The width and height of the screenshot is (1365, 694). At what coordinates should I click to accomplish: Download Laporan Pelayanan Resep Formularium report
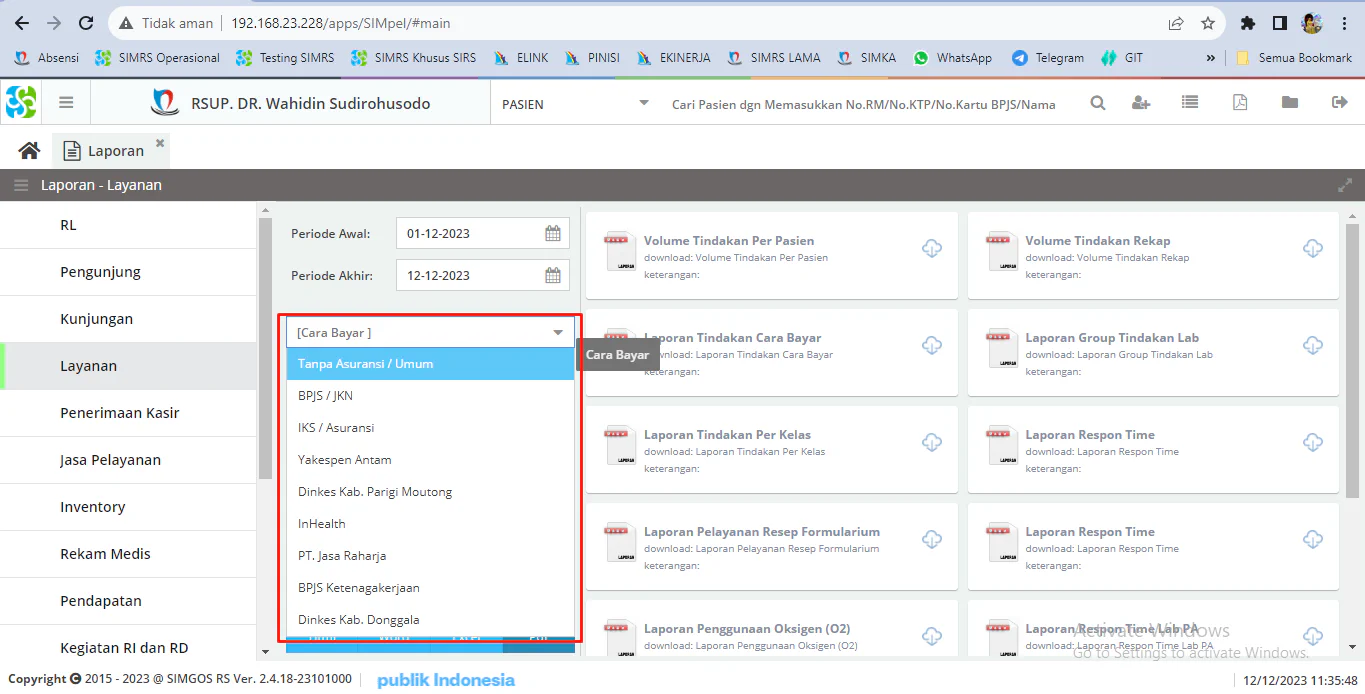pos(932,539)
